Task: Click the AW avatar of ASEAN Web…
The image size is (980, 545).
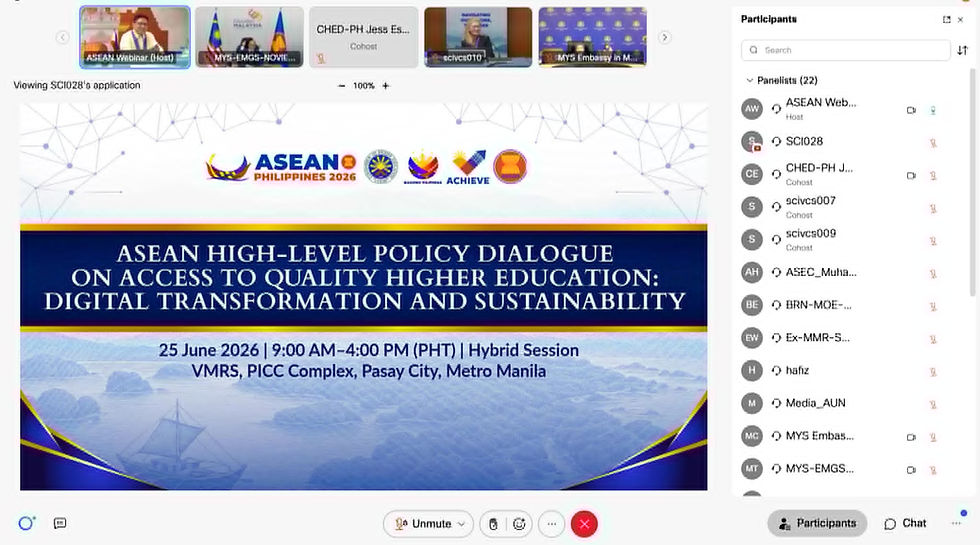Action: click(752, 109)
